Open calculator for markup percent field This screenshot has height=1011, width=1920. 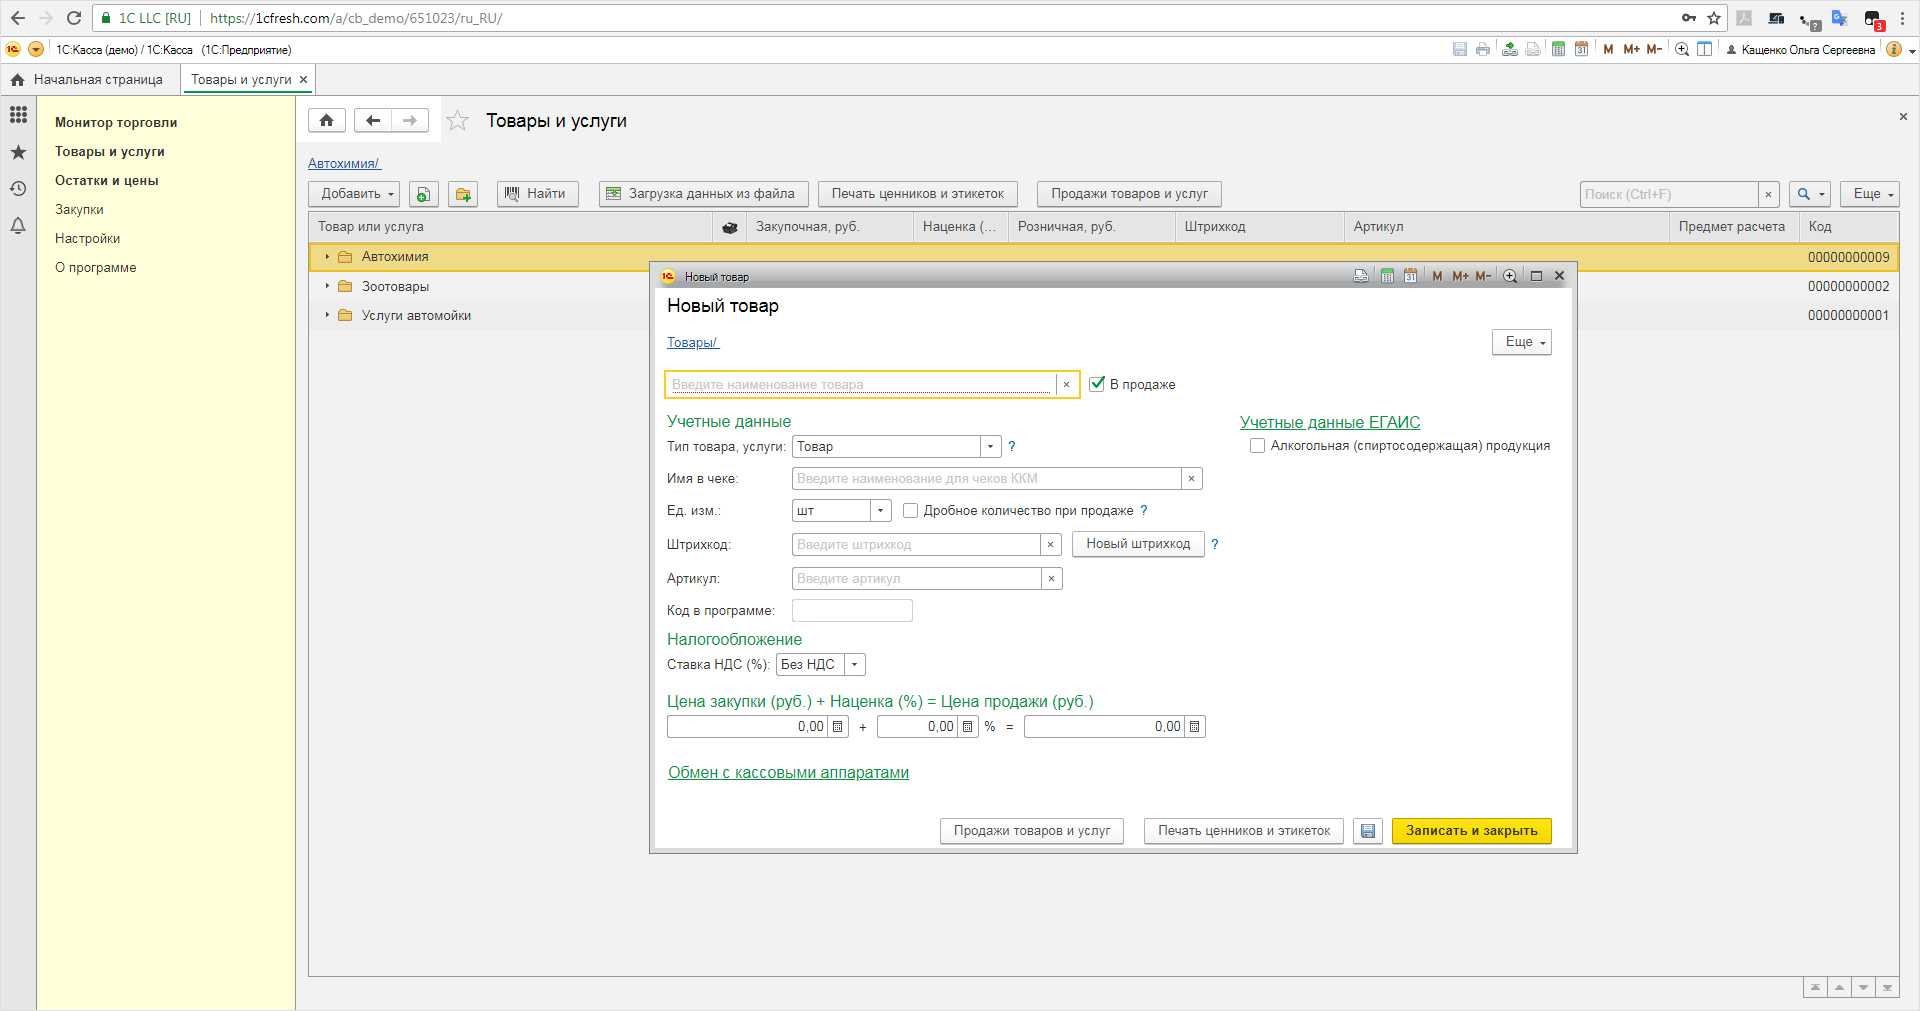(967, 727)
